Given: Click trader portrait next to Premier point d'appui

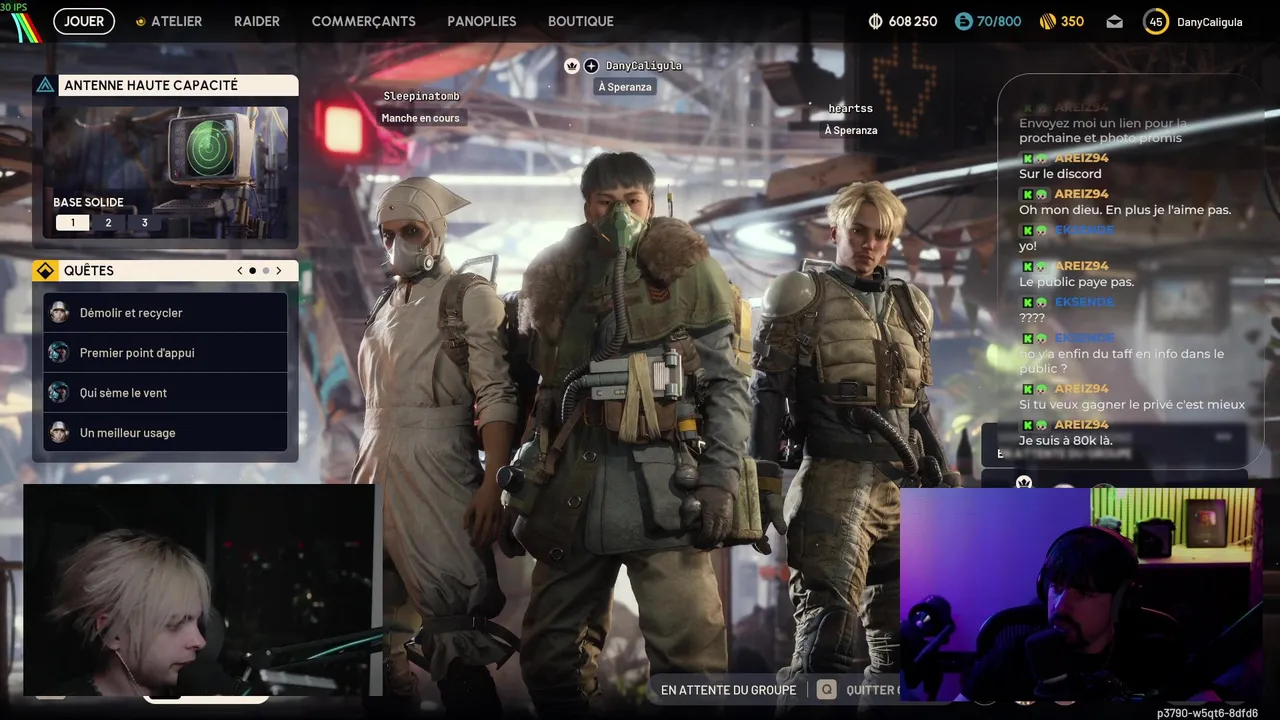Looking at the screenshot, I should tap(59, 353).
